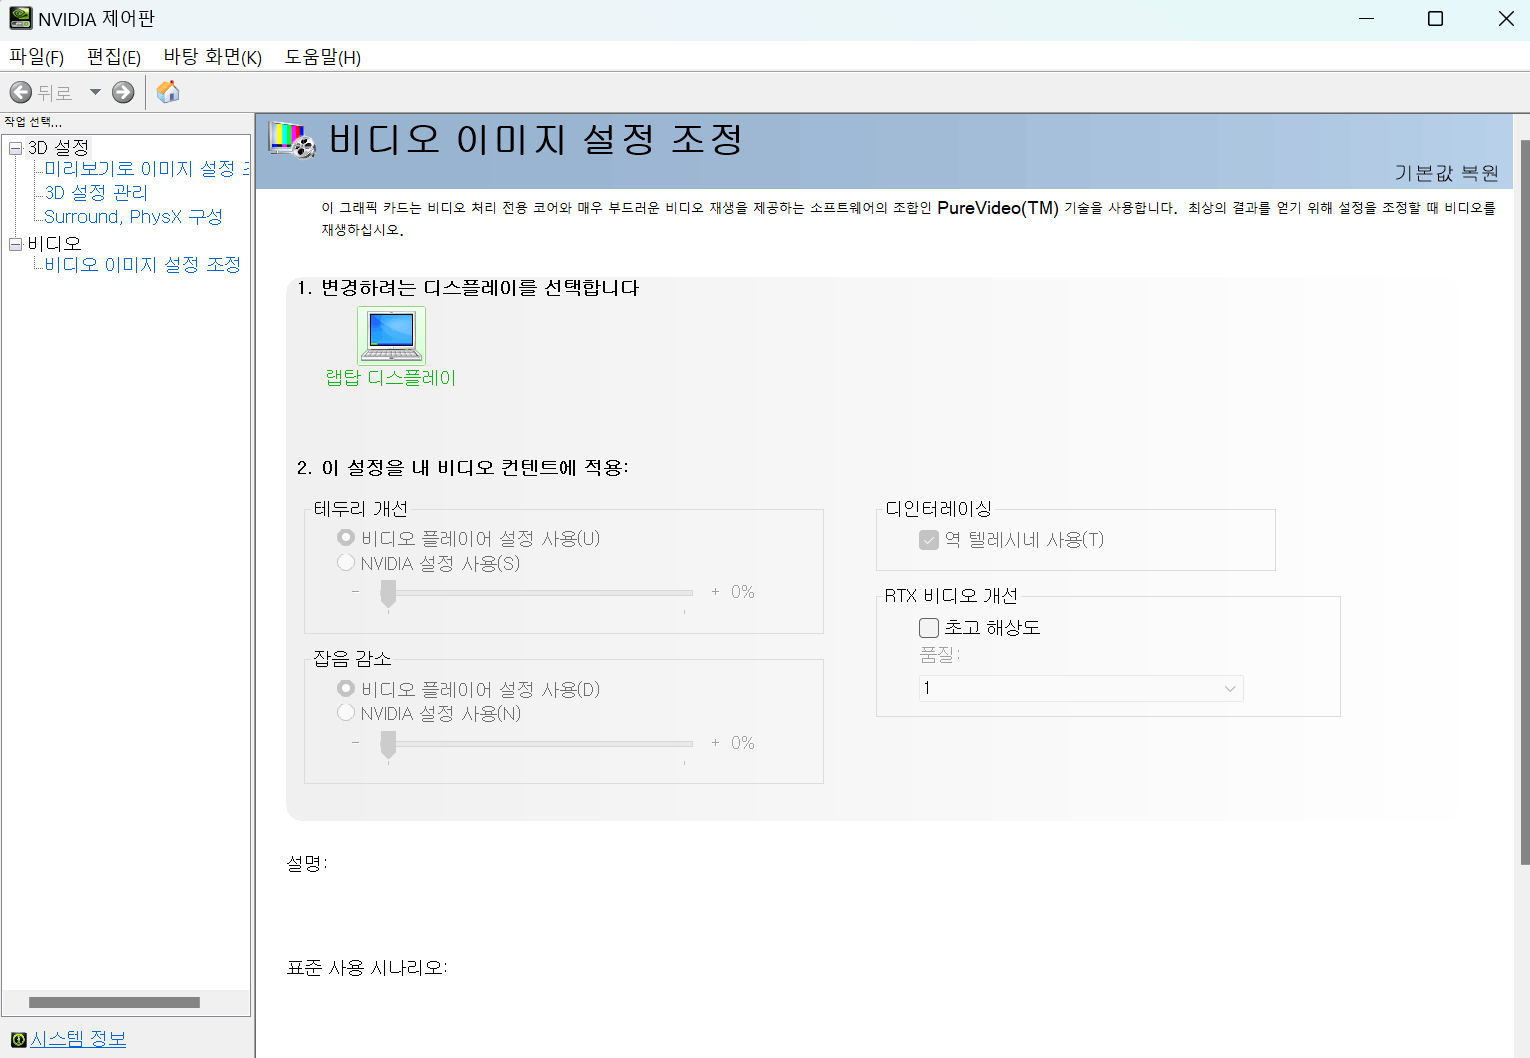Open the 품질 quality dropdown
1530x1058 pixels.
point(1081,688)
